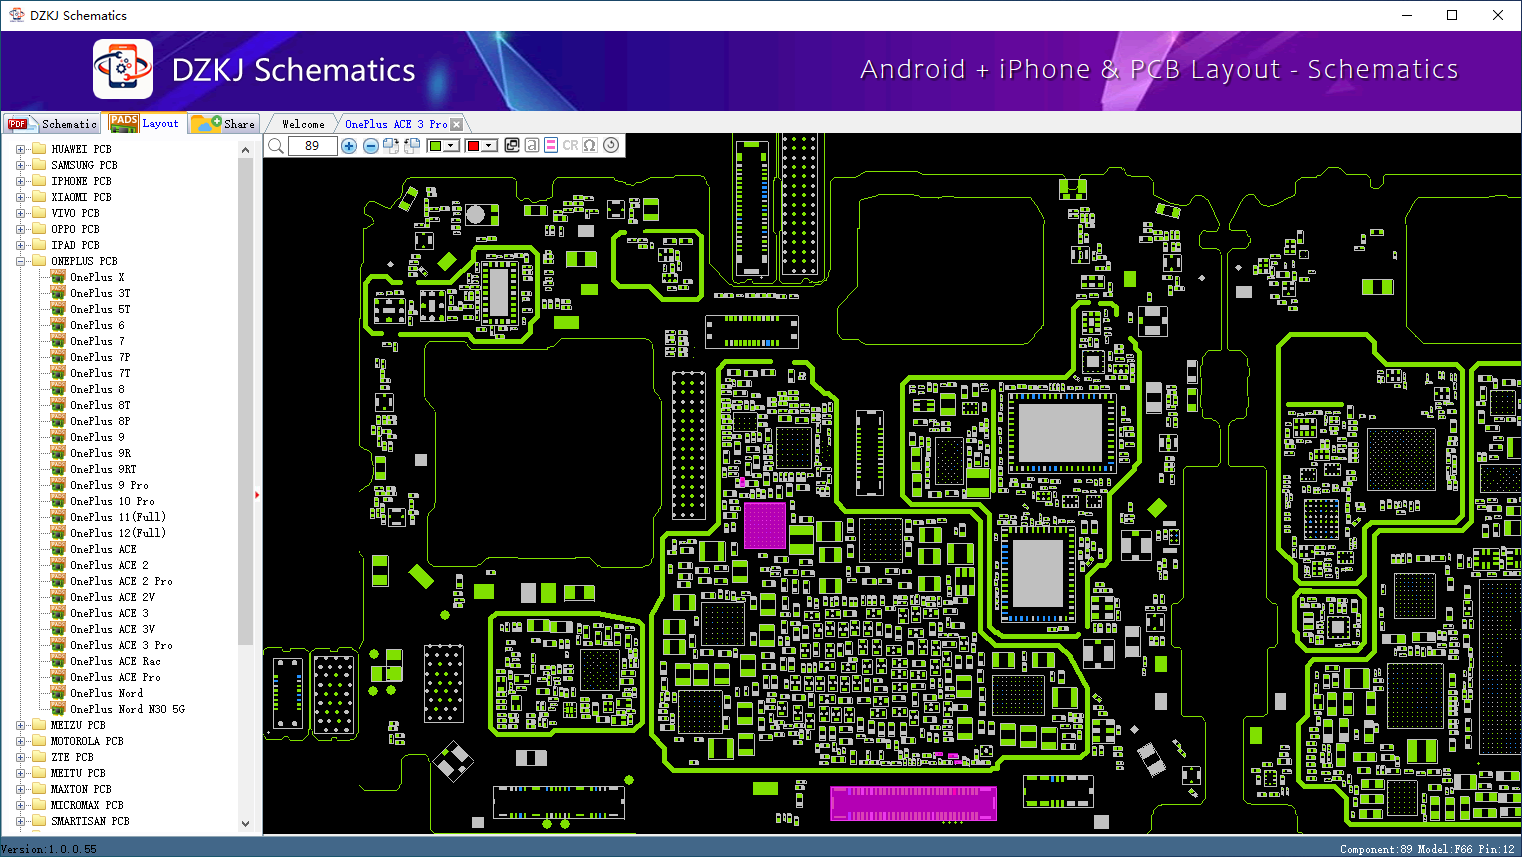Viewport: 1522px width, 857px height.
Task: Expand the VIVO PCB tree node
Action: [20, 213]
